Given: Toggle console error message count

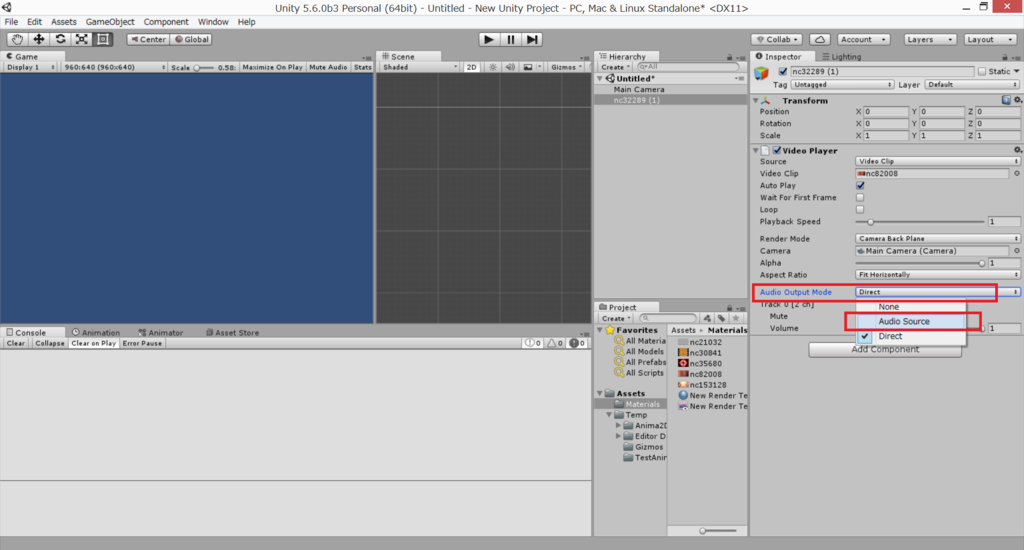Looking at the screenshot, I should 577,343.
